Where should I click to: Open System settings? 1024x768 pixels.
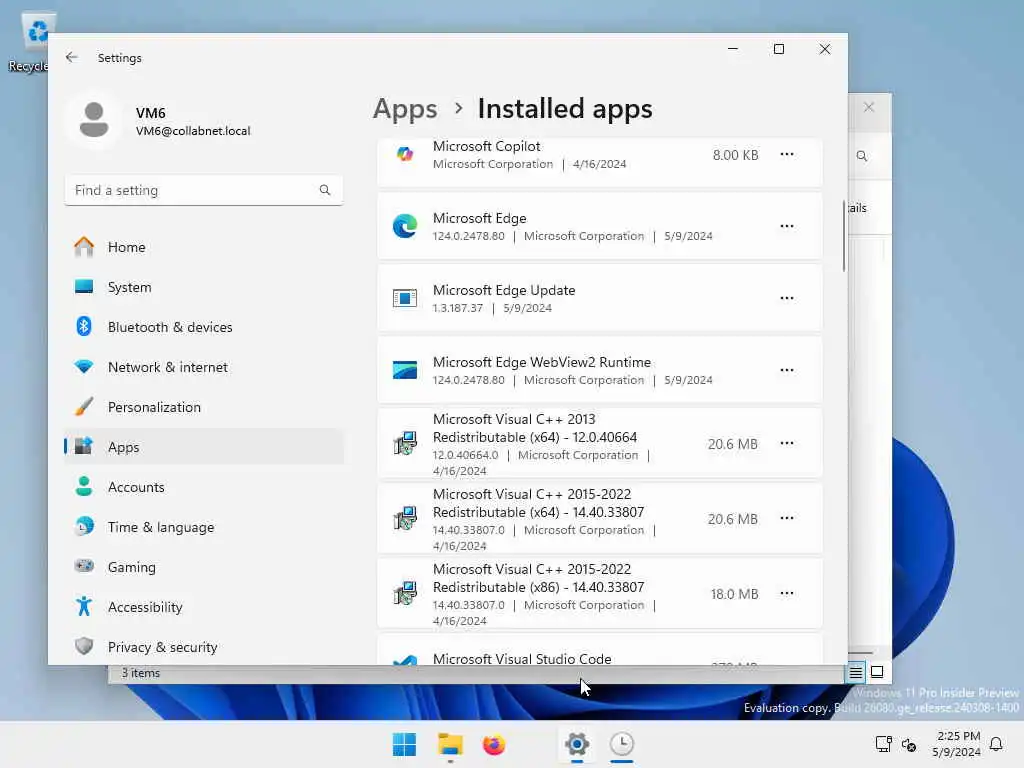204,287
